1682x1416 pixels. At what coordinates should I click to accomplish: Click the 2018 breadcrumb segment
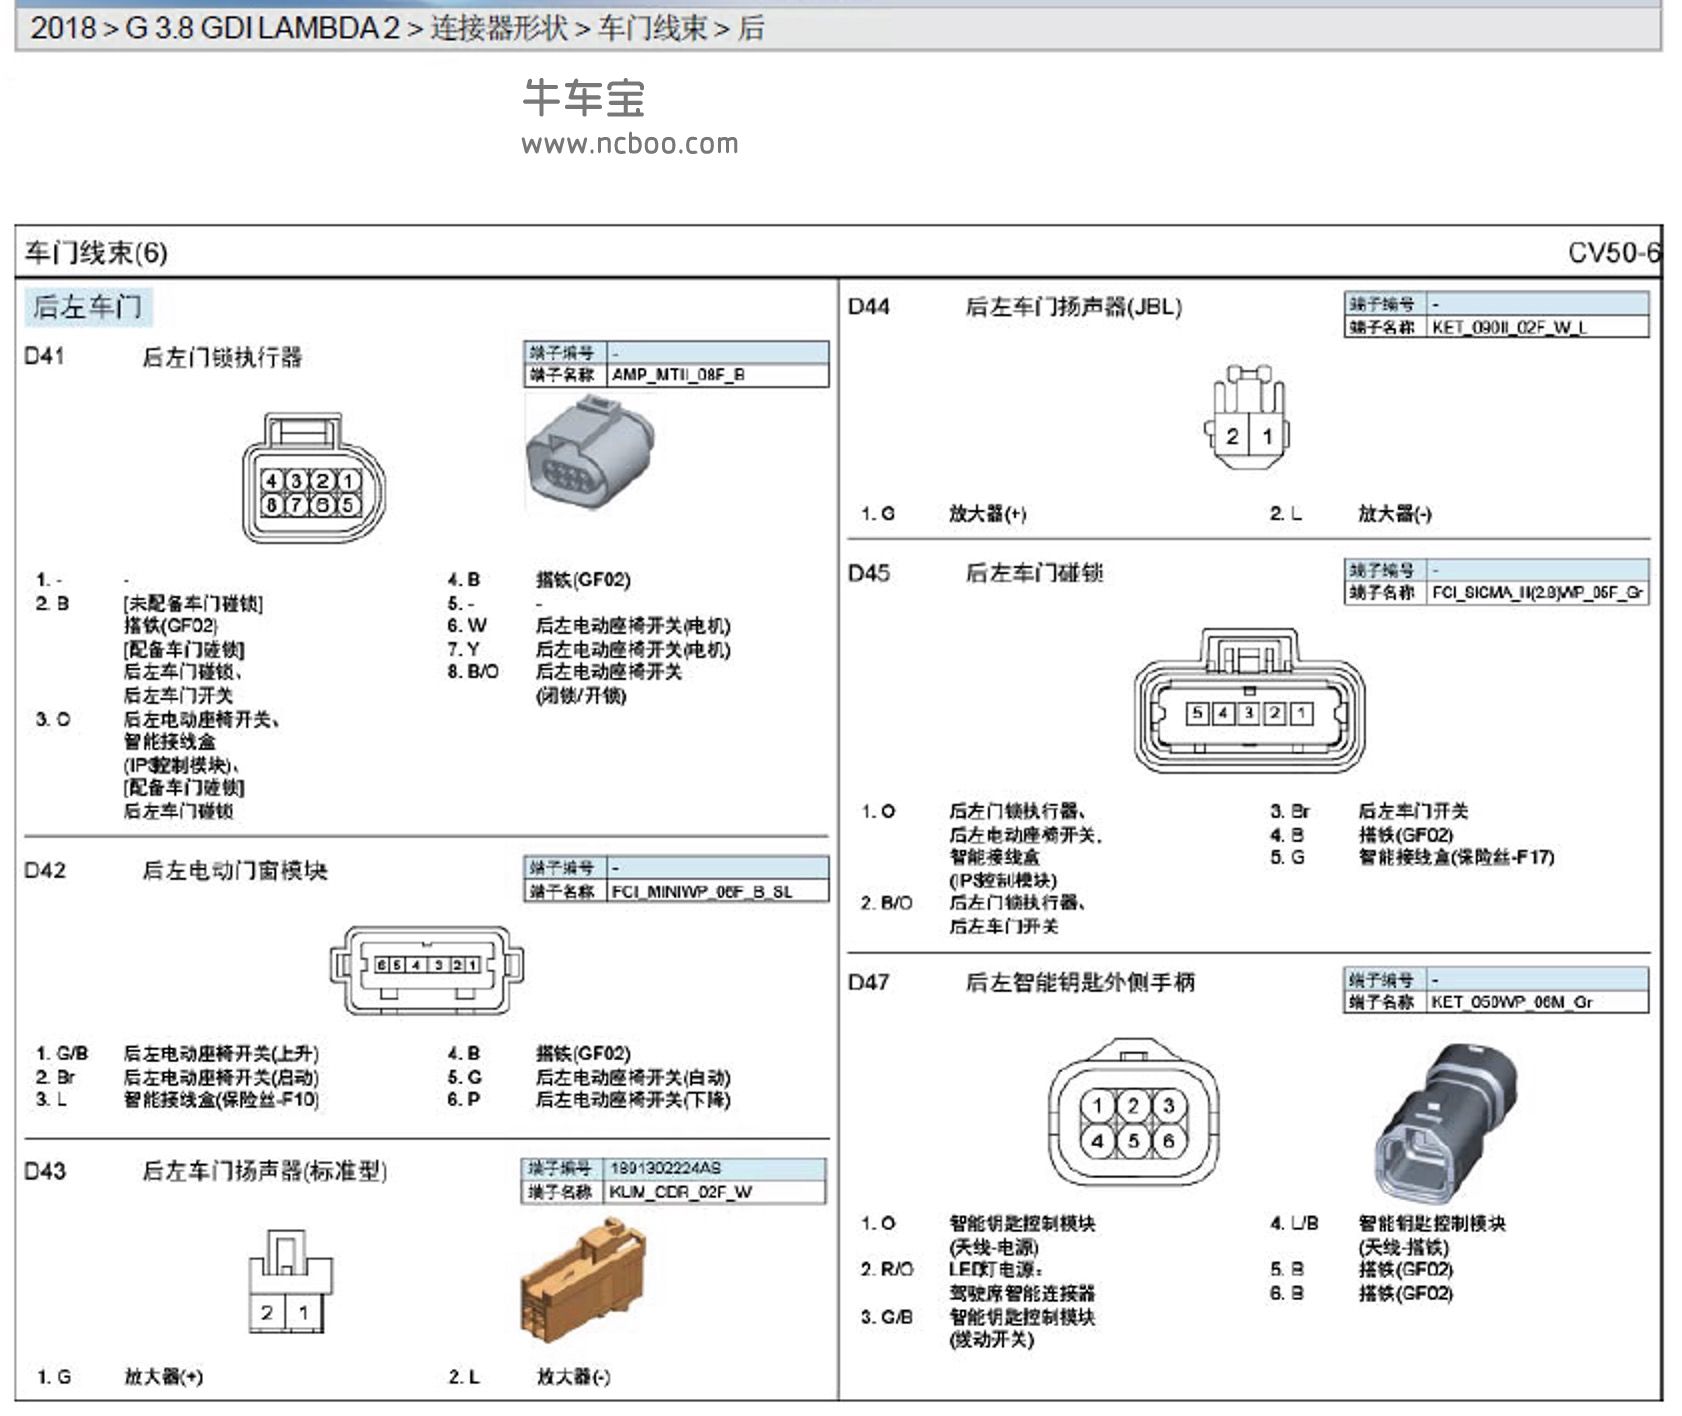point(62,28)
